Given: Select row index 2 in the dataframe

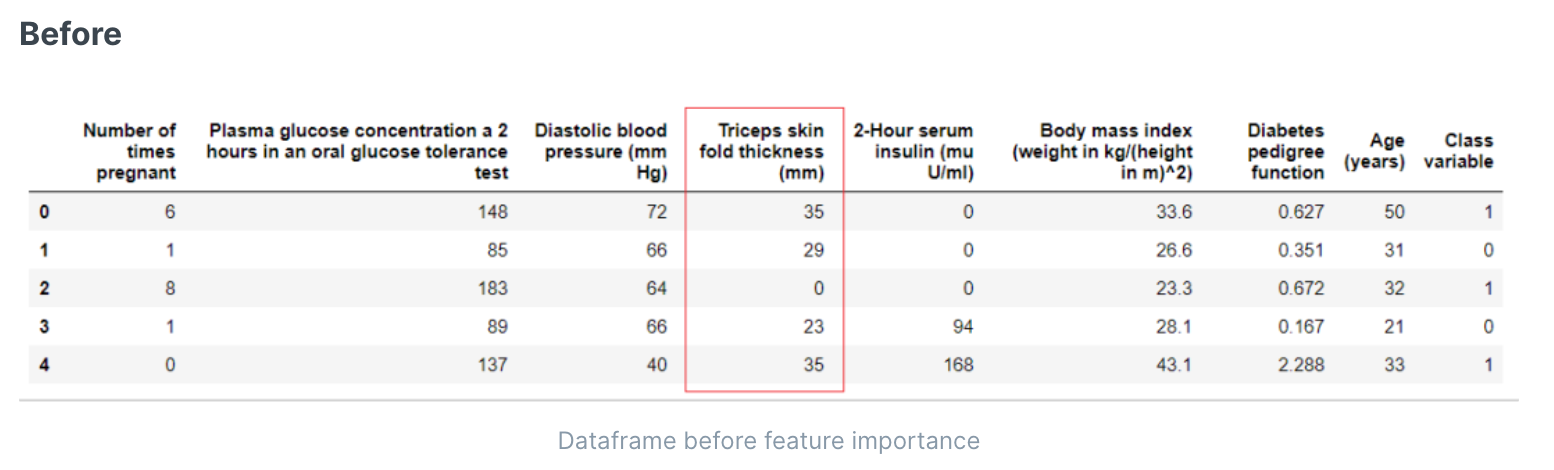Looking at the screenshot, I should [44, 289].
